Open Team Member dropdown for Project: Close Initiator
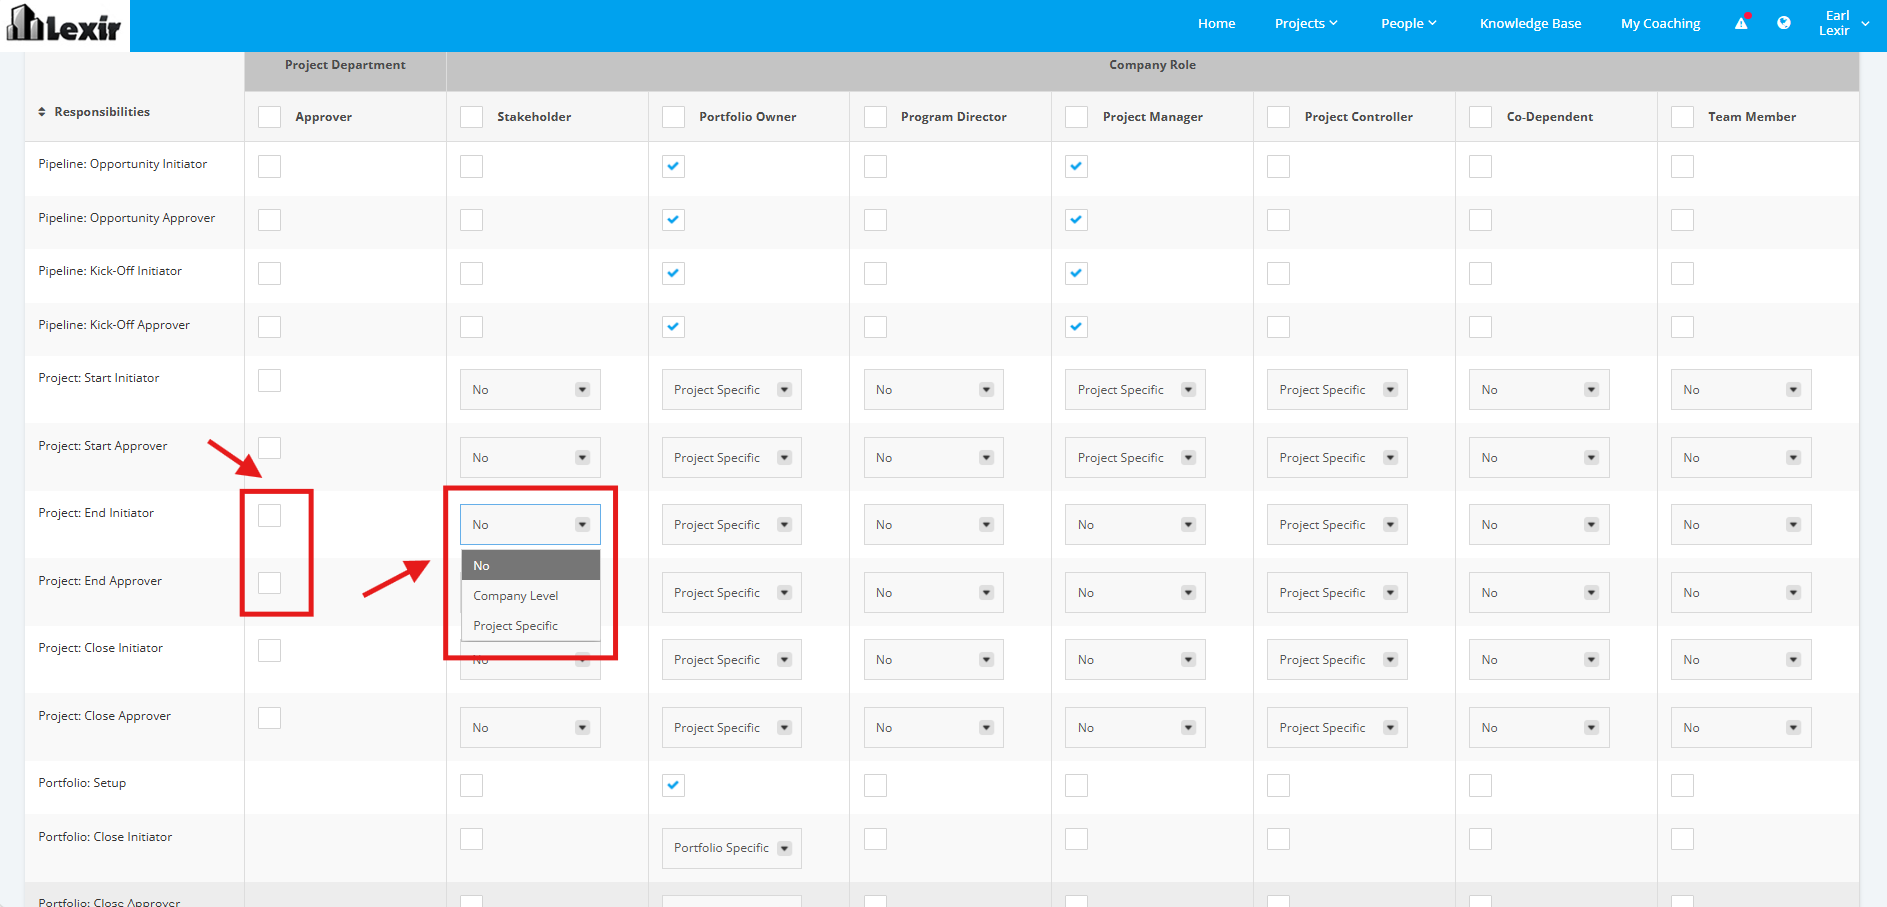This screenshot has height=907, width=1887. (x=1741, y=660)
